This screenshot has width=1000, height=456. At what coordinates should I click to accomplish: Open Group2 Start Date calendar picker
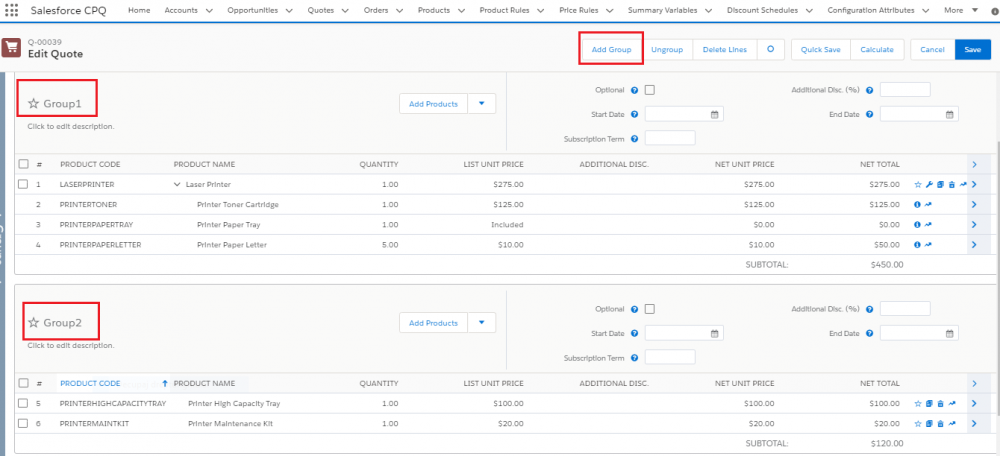(x=714, y=334)
